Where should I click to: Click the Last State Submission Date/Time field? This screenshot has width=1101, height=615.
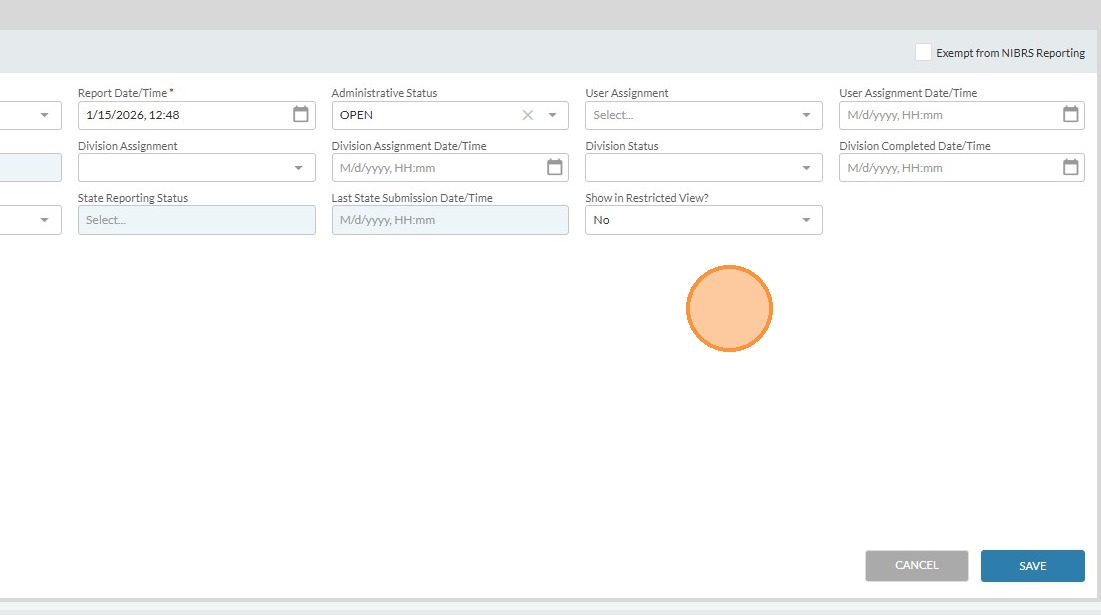click(449, 220)
